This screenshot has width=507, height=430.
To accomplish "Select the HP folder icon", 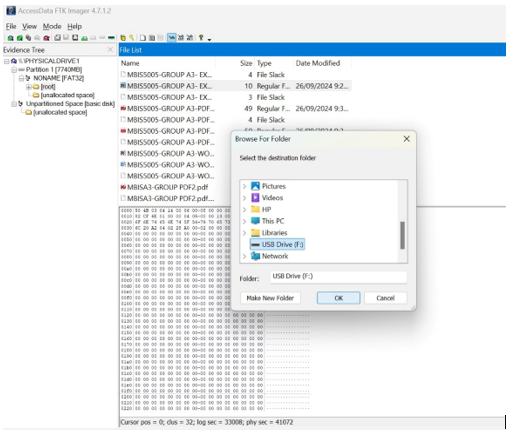I will pos(255,209).
